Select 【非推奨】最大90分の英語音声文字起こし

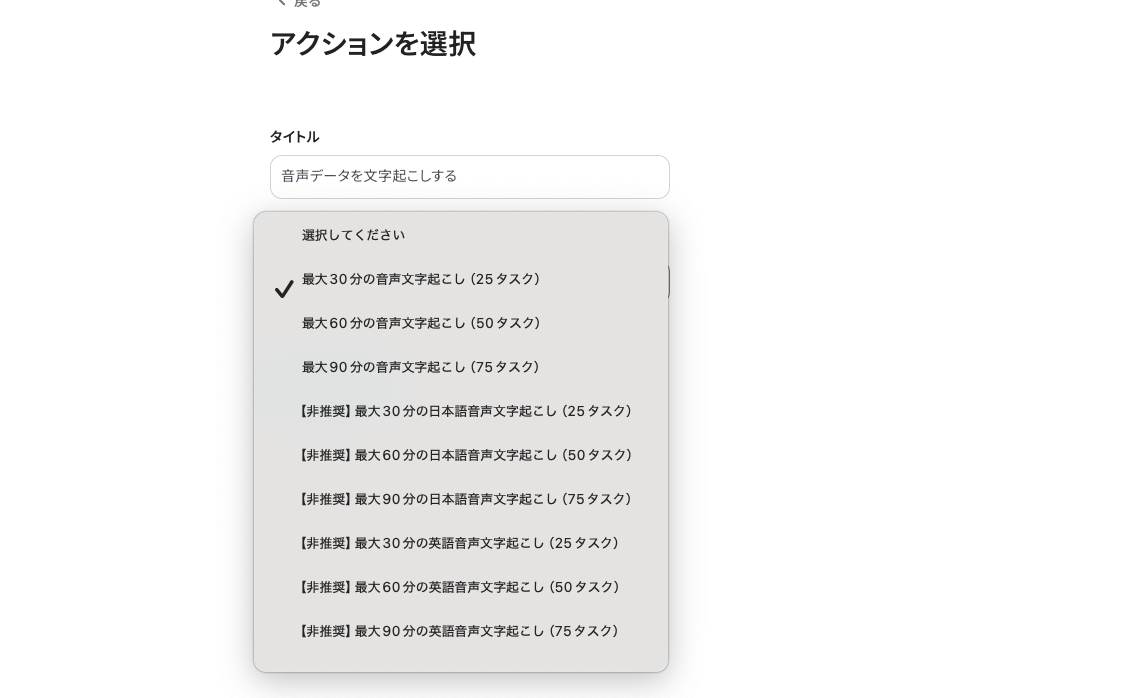point(458,631)
